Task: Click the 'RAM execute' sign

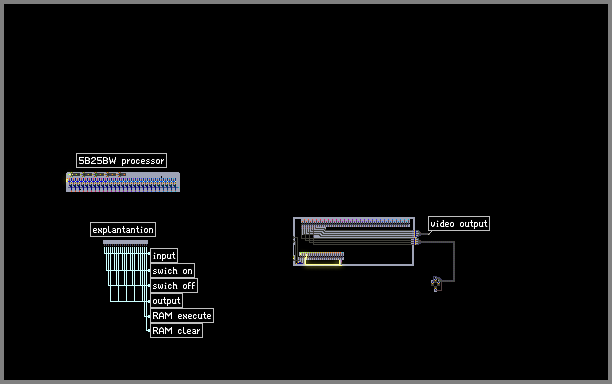Action: 182,315
